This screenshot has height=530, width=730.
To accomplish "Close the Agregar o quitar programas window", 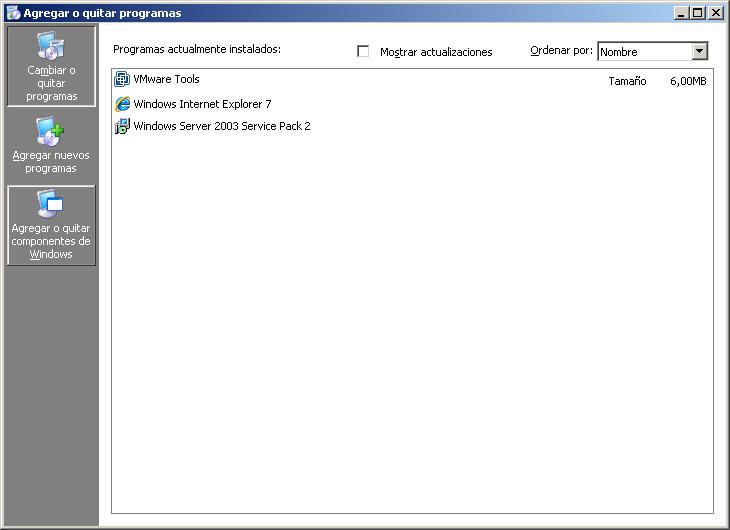I will [715, 13].
